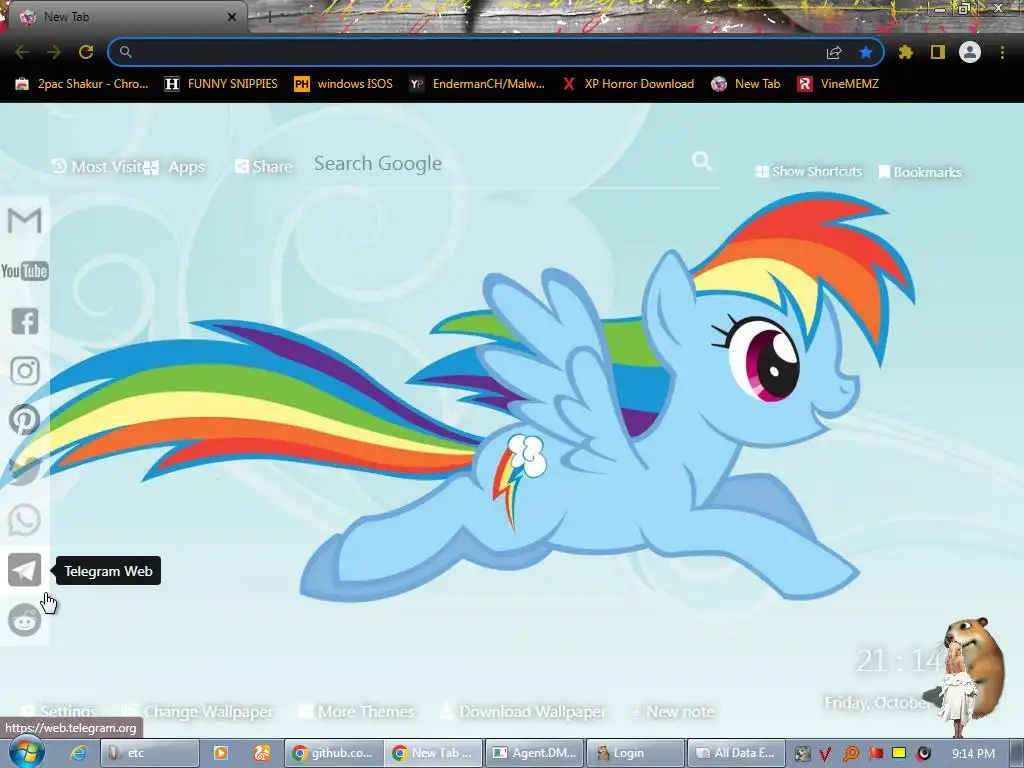1024x768 pixels.
Task: Open the Instagram sidebar shortcut
Action: [x=25, y=370]
